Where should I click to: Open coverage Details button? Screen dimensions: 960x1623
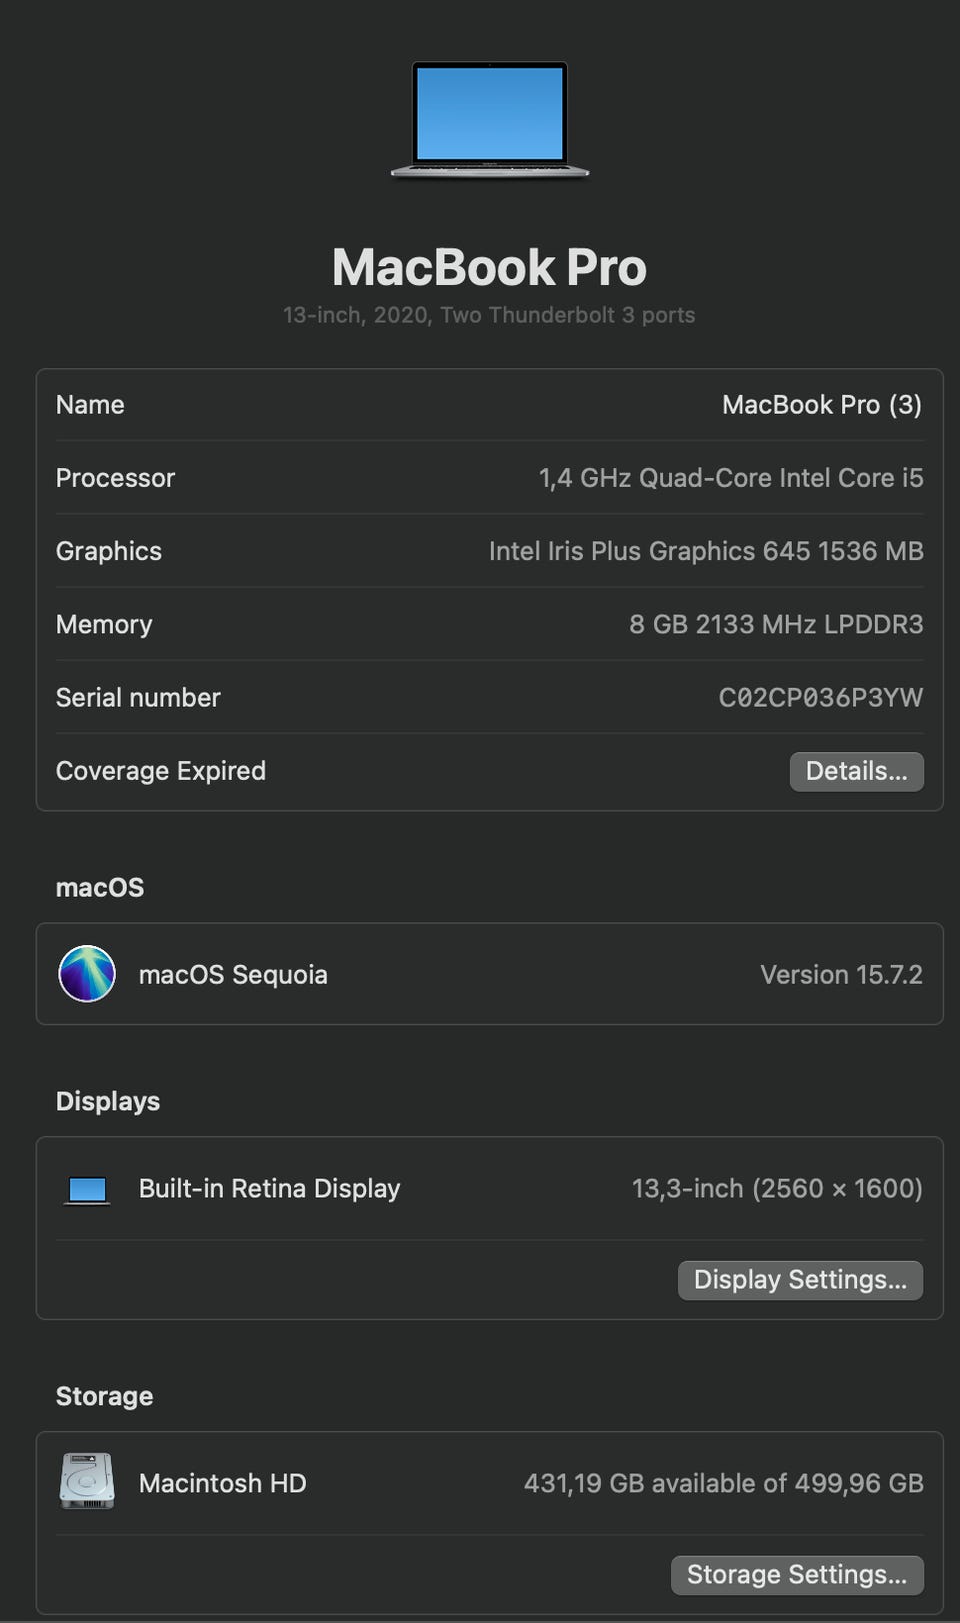856,771
